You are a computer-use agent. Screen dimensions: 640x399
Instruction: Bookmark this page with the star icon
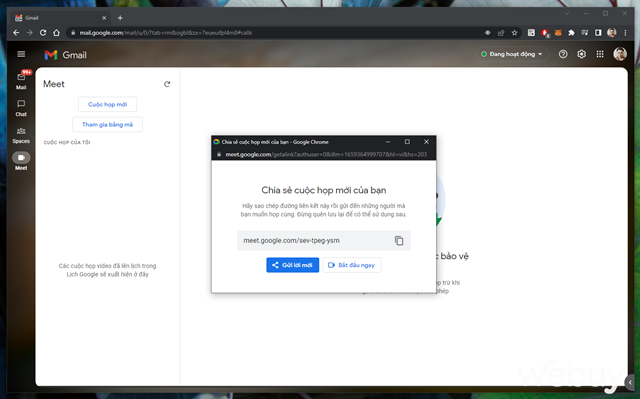tap(515, 33)
